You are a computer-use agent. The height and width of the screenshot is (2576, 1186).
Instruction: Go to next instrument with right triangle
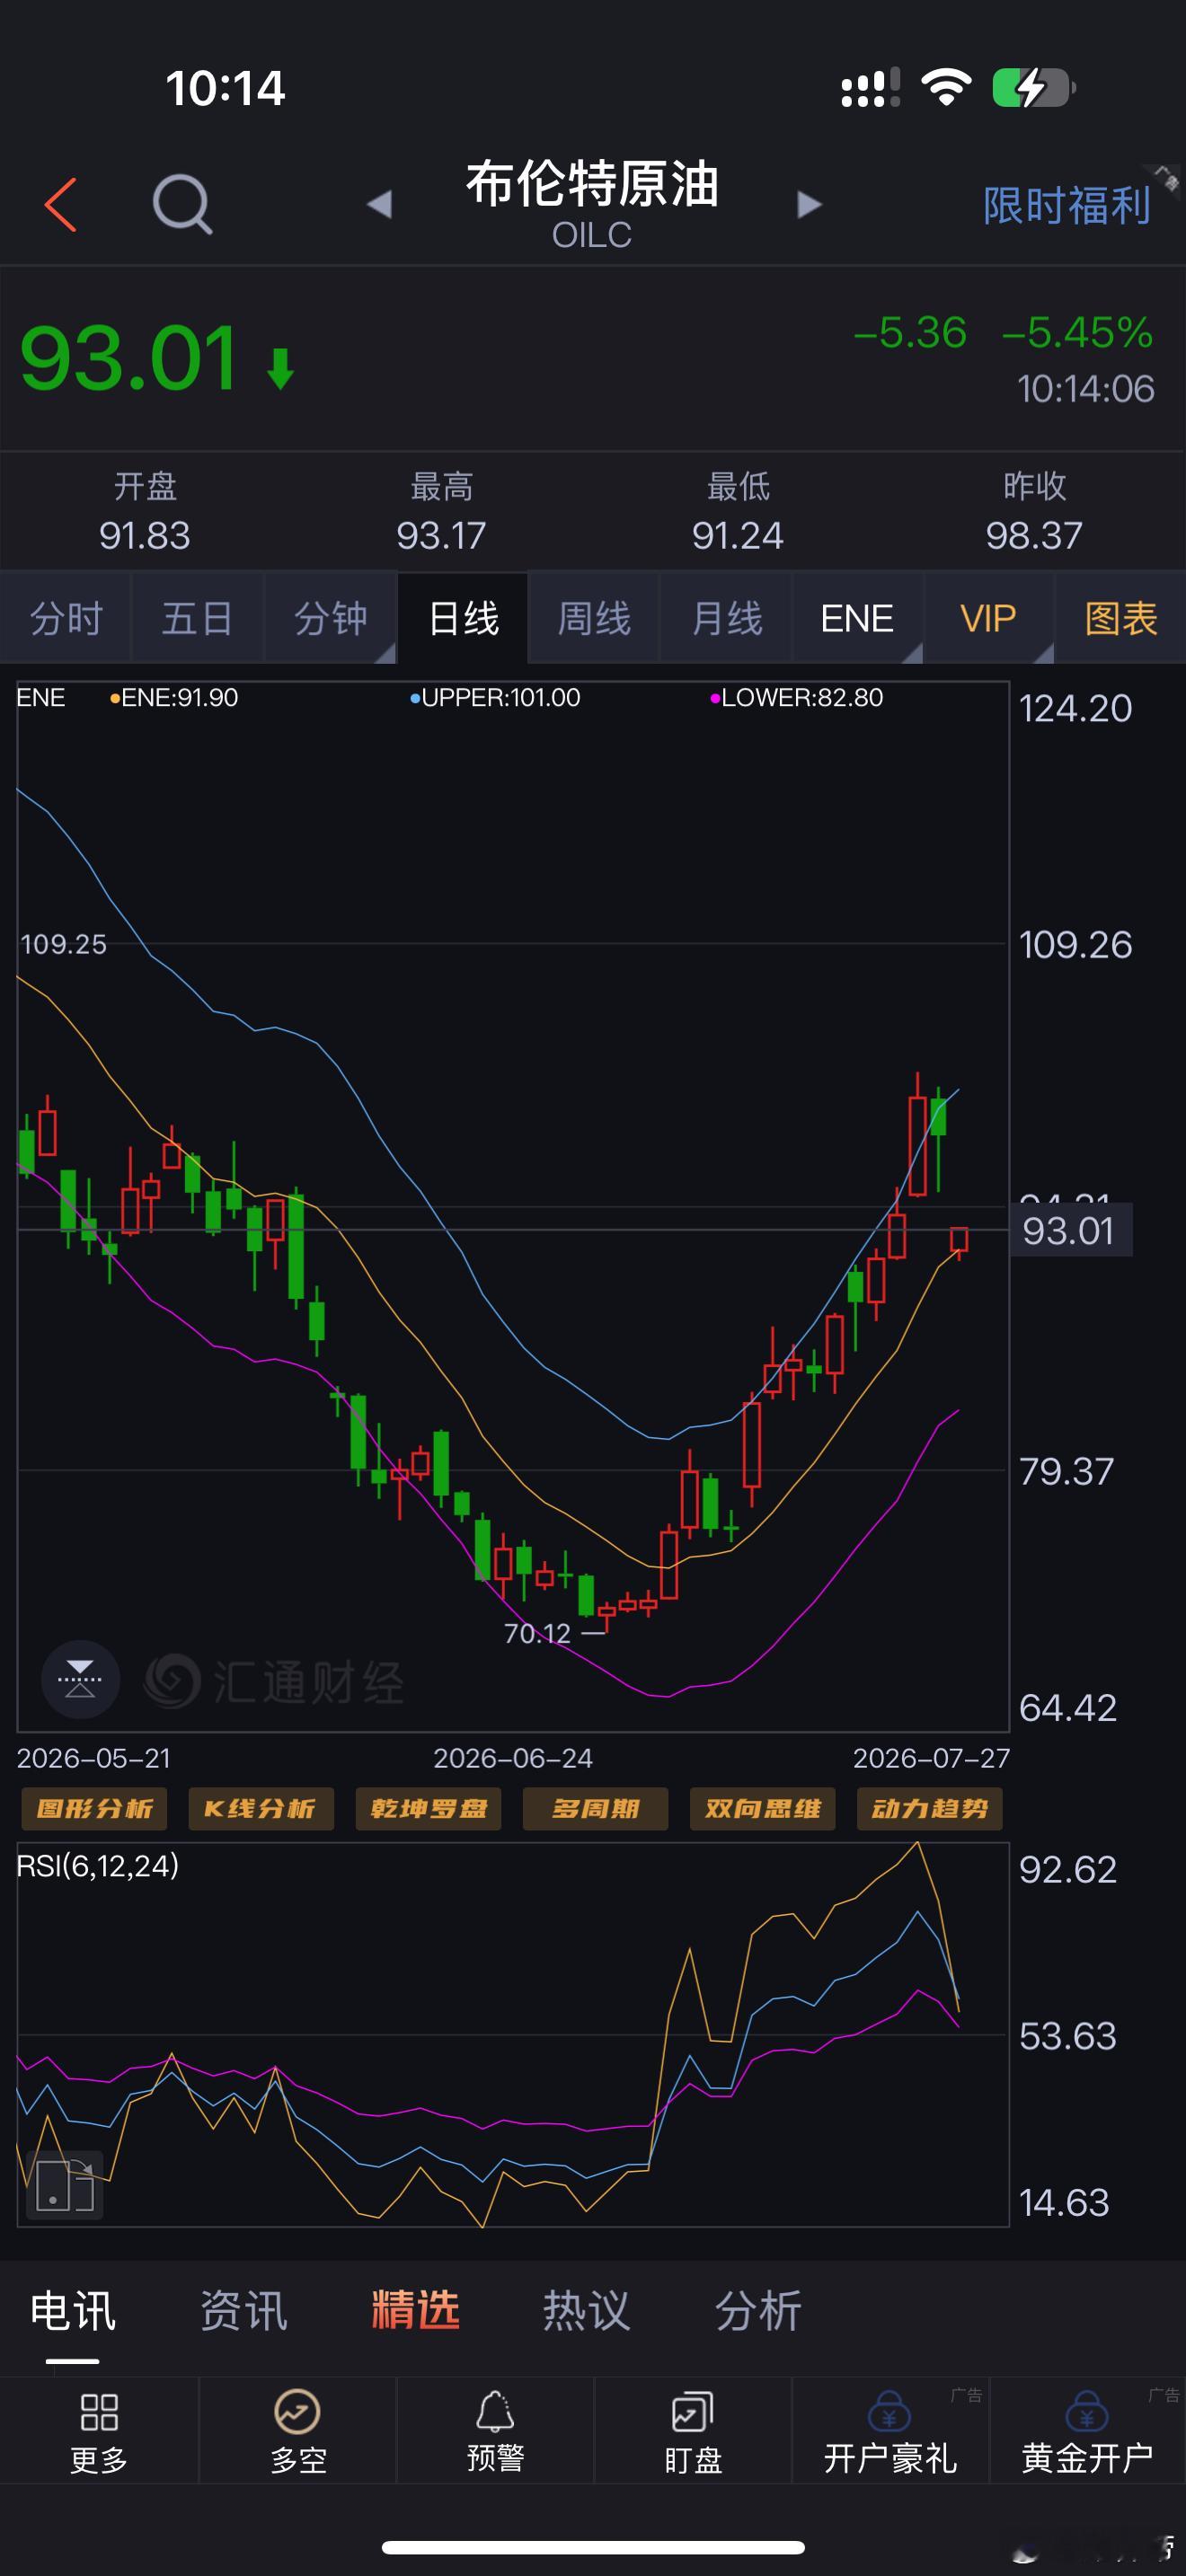[809, 205]
